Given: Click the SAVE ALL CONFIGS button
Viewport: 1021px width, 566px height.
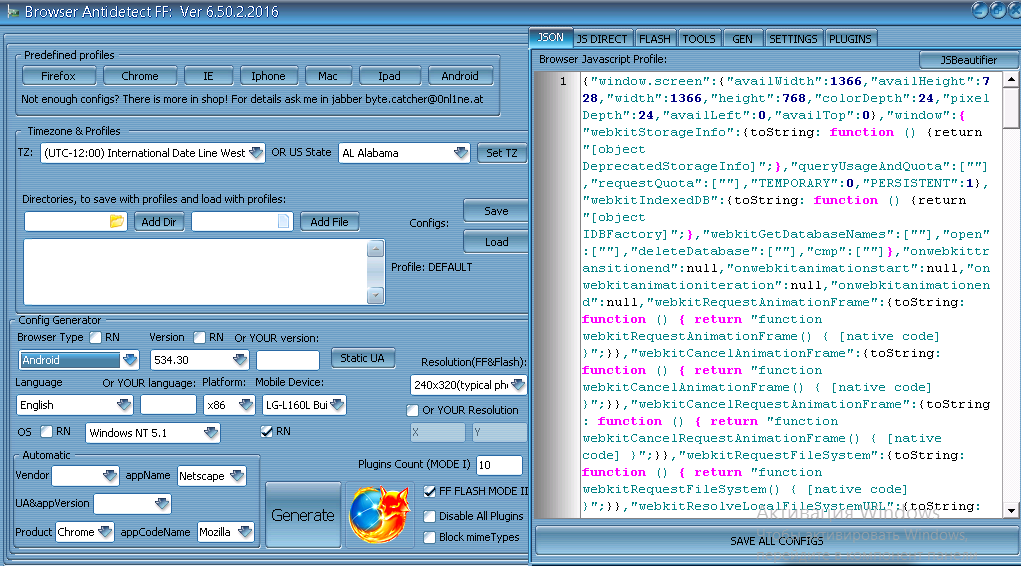Looking at the screenshot, I should [x=776, y=541].
